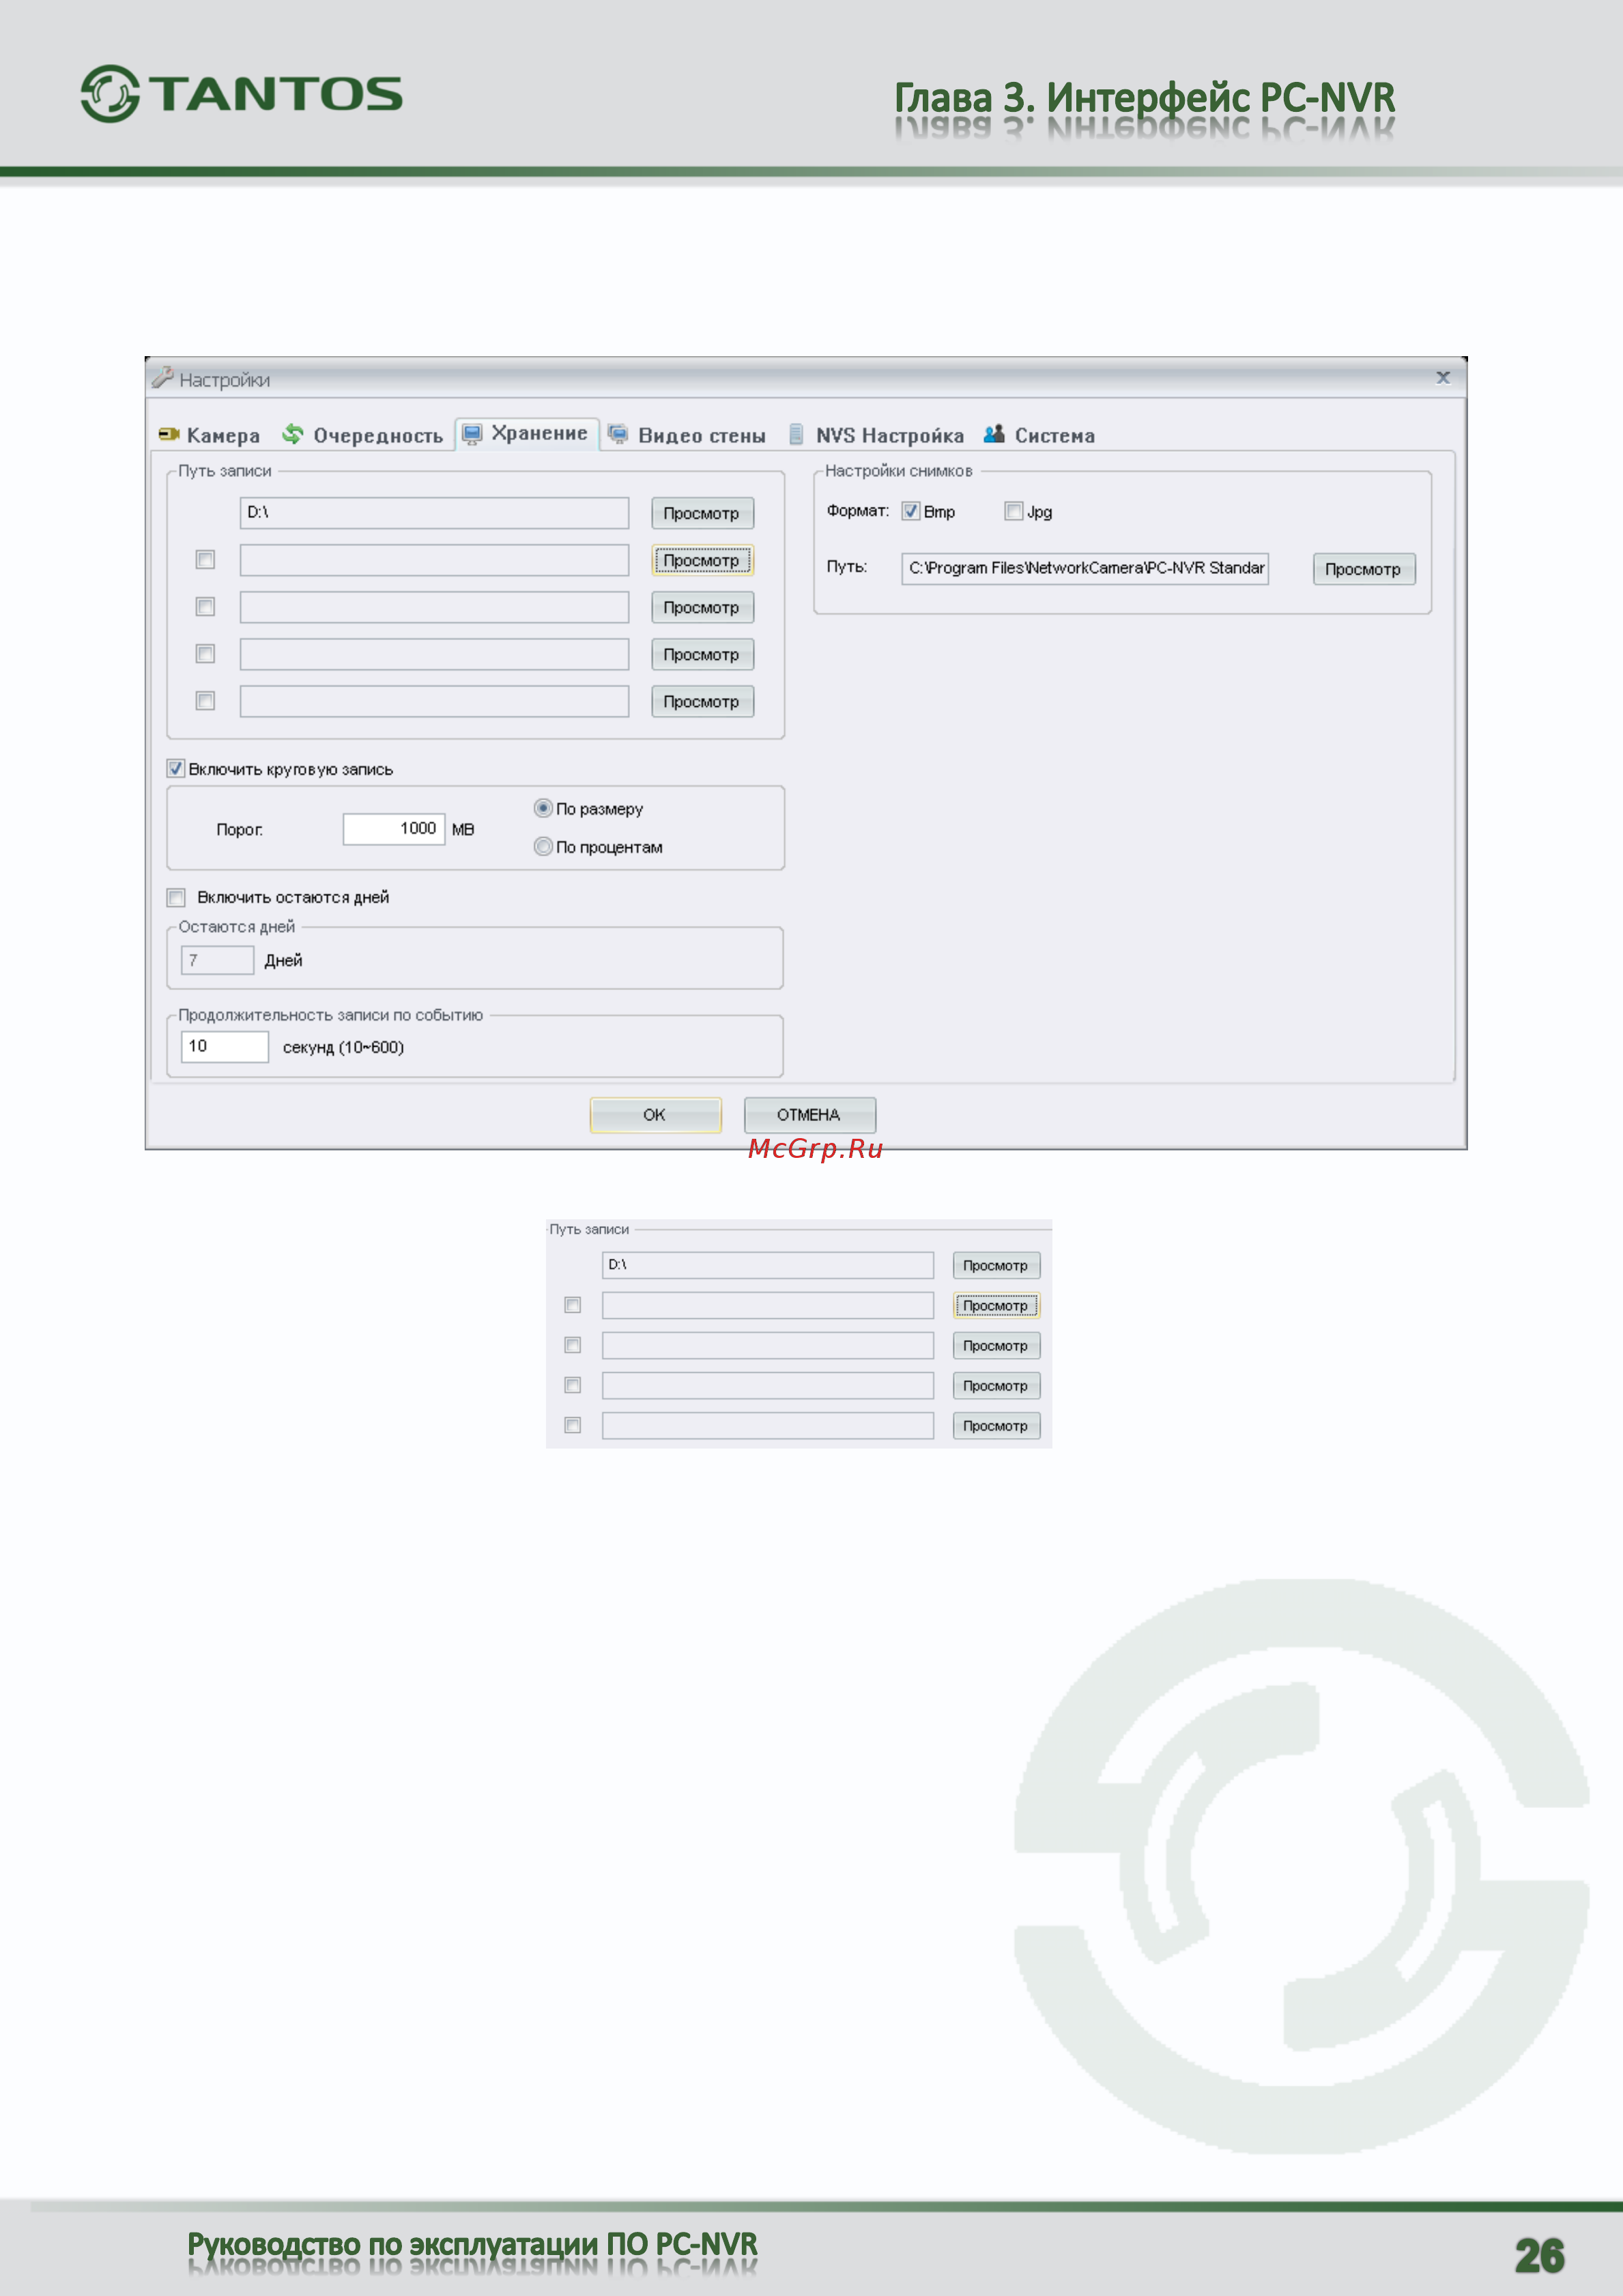
Task: Select the По размеру radio button
Action: 543,808
